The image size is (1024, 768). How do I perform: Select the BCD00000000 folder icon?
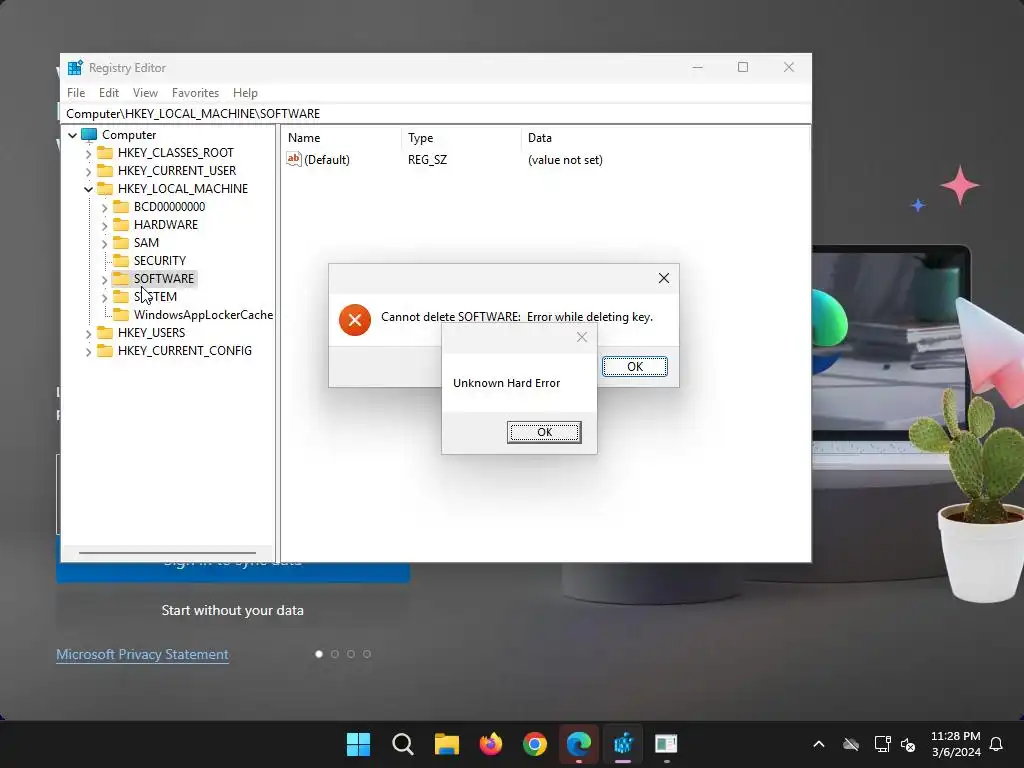click(121, 206)
